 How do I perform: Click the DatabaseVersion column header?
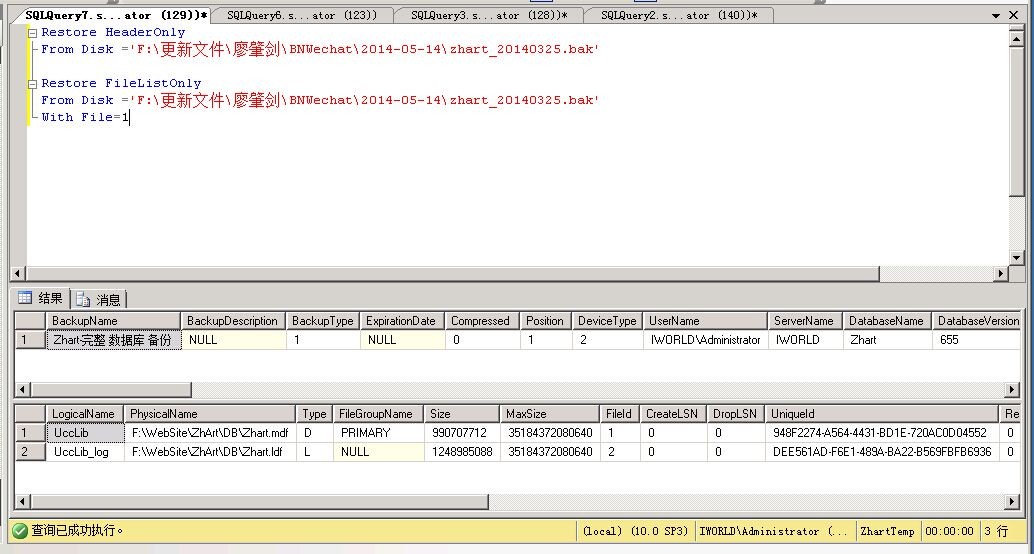[975, 321]
